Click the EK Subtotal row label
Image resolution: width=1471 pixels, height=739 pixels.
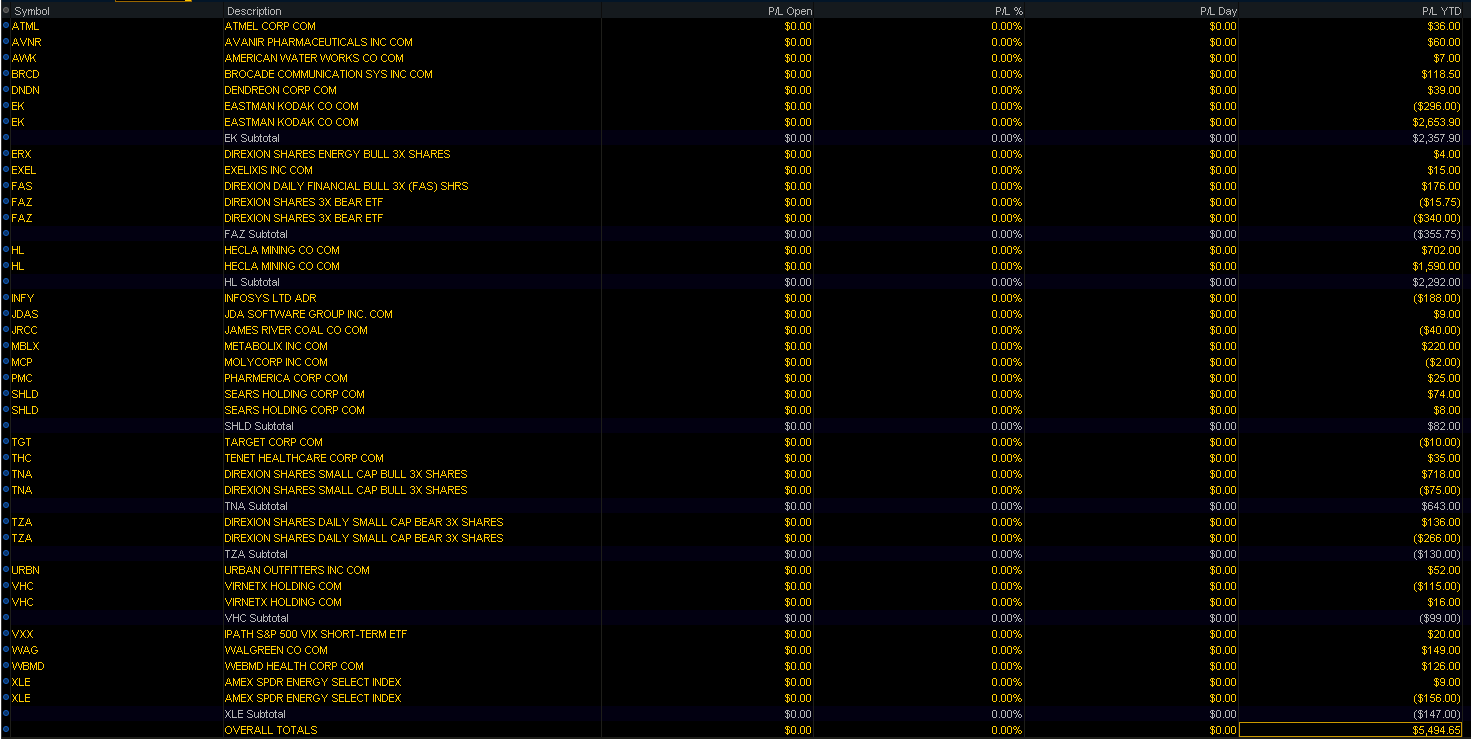coord(252,138)
